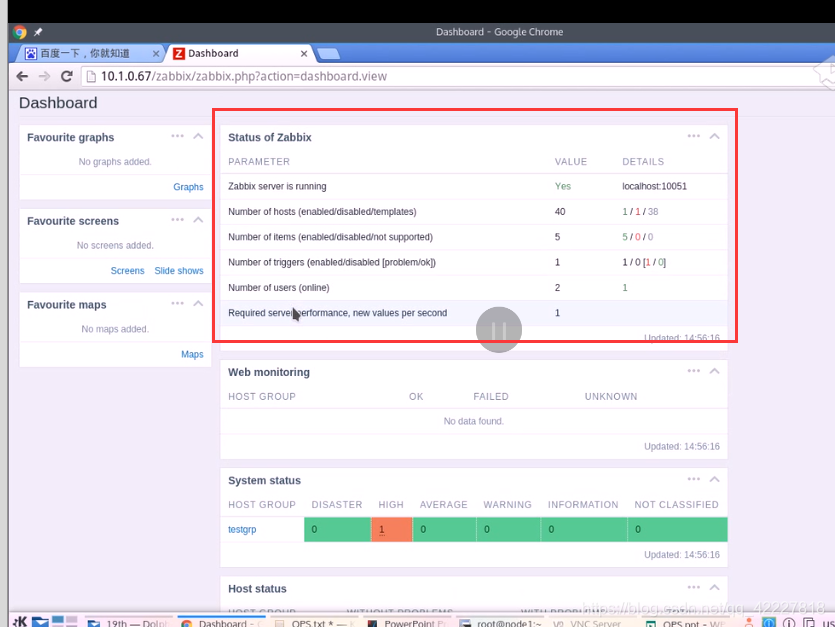Open Web monitoring options menu
Screen dimensions: 835x627
[x=693, y=371]
